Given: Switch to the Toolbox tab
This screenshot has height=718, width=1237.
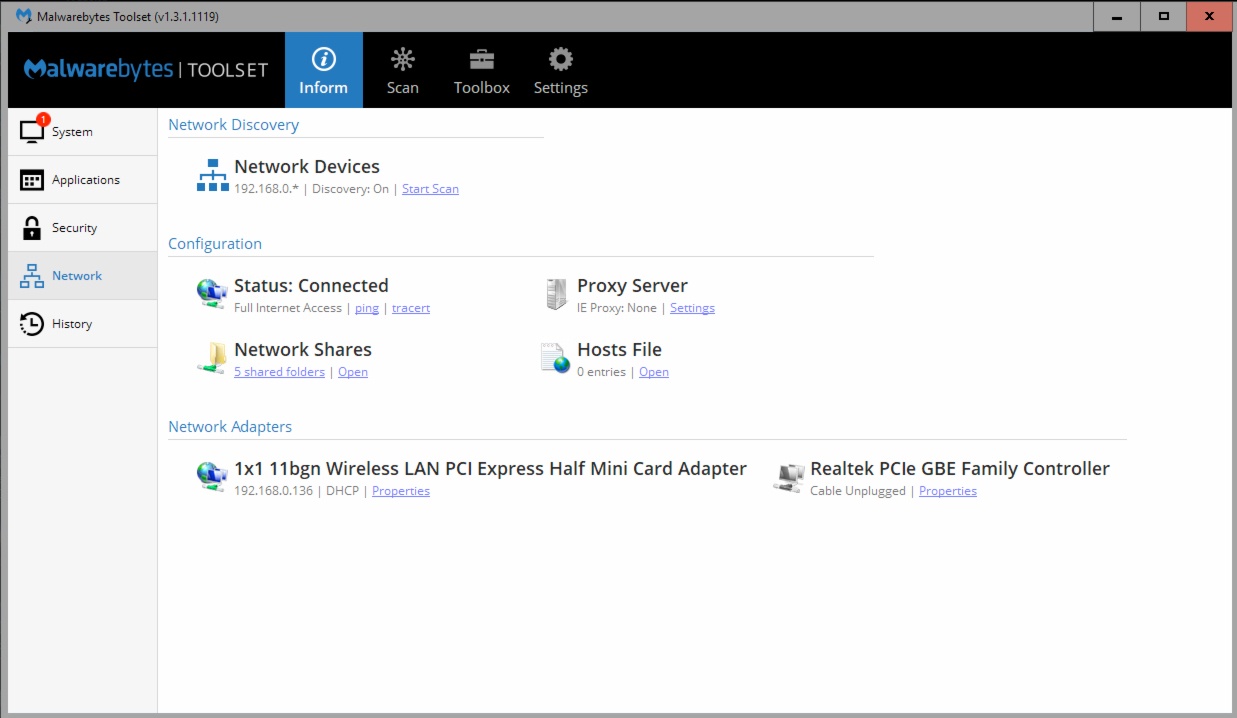Looking at the screenshot, I should [x=481, y=70].
